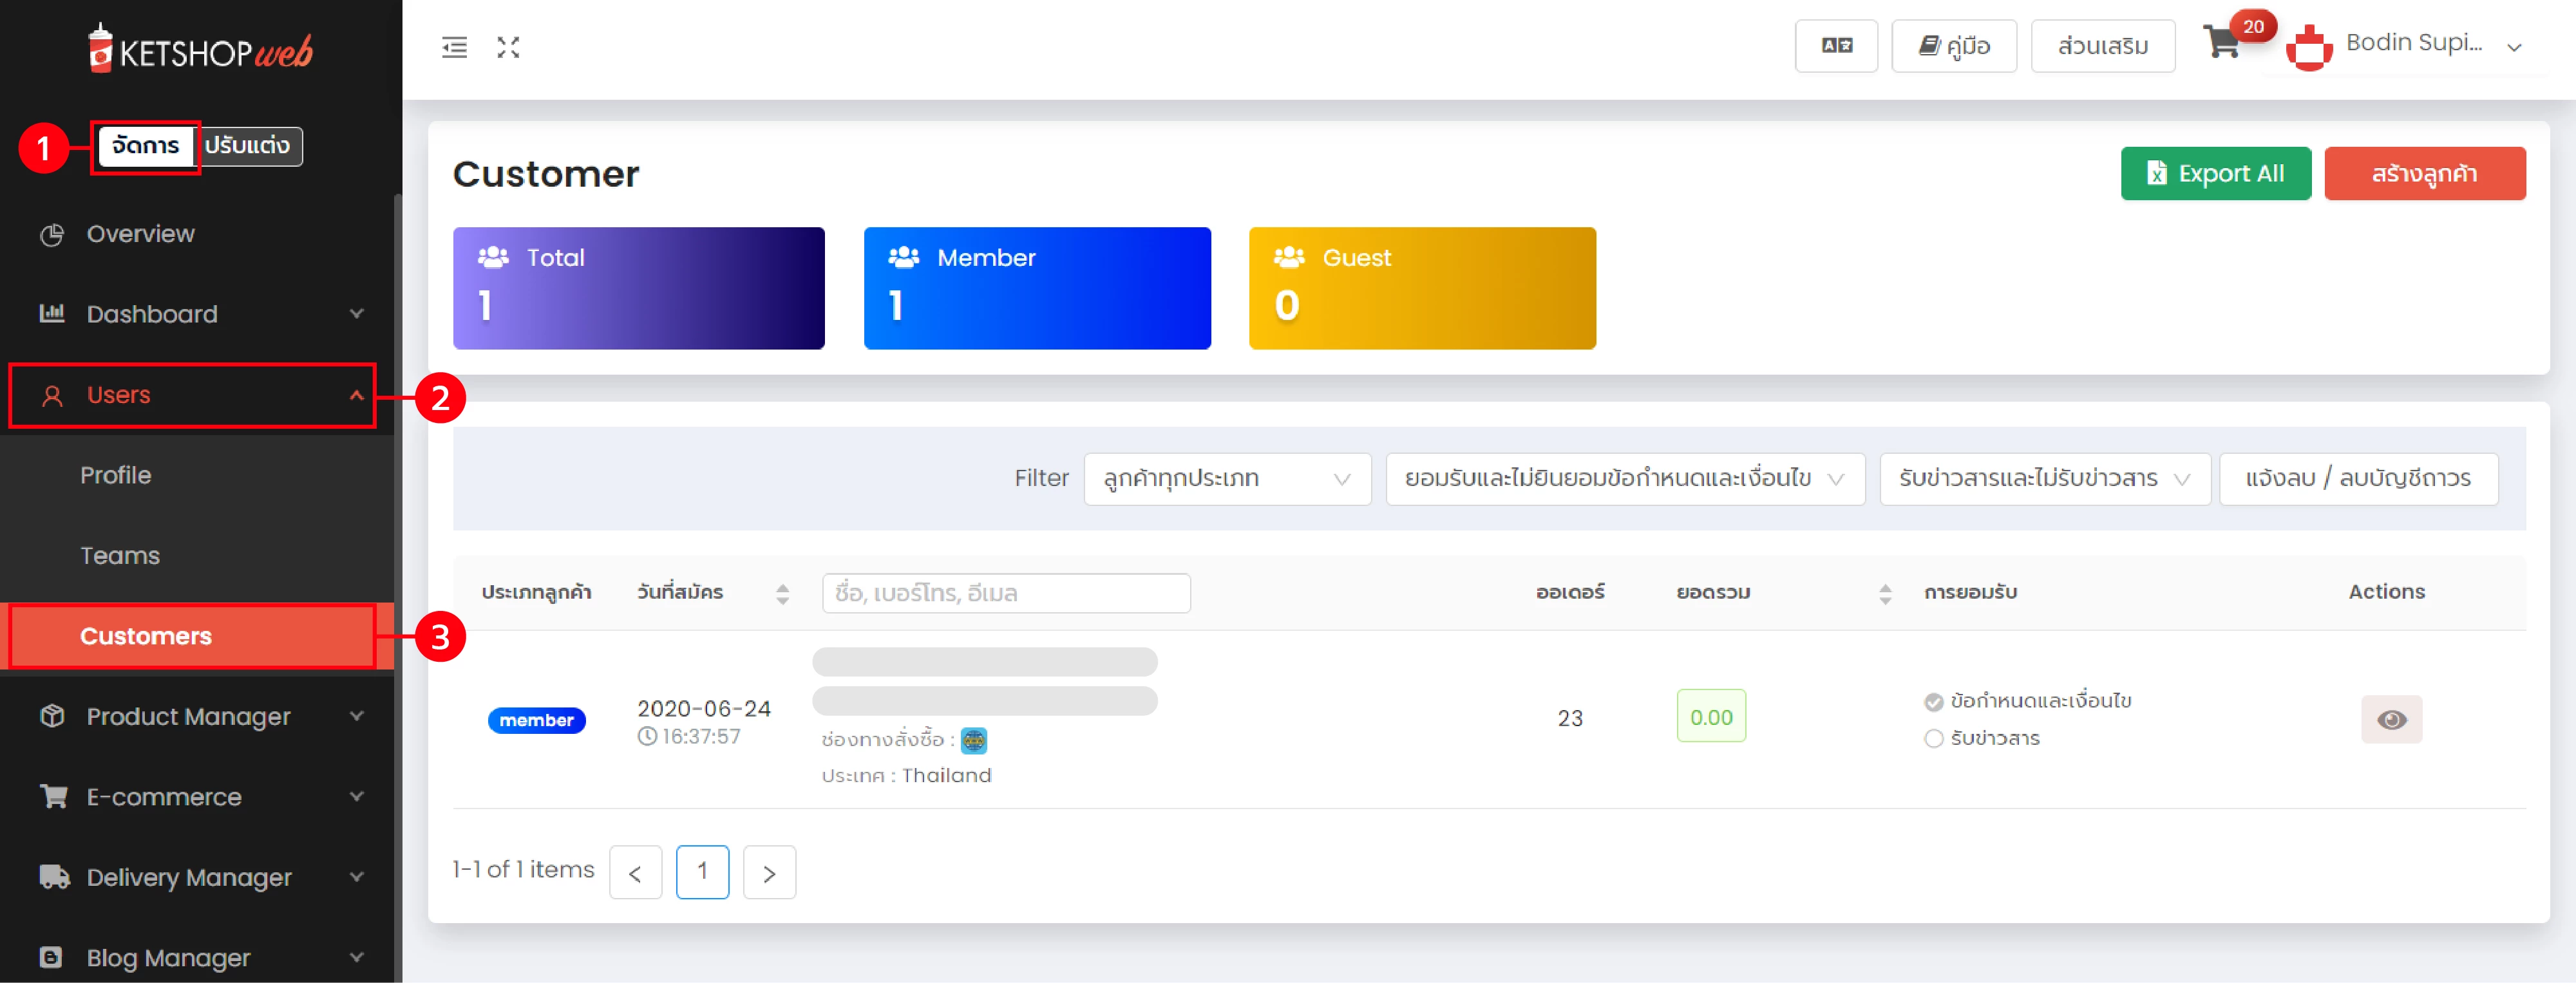This screenshot has height=983, width=2576.
Task: Collapse sidebar with the menu fold icon
Action: 454,47
